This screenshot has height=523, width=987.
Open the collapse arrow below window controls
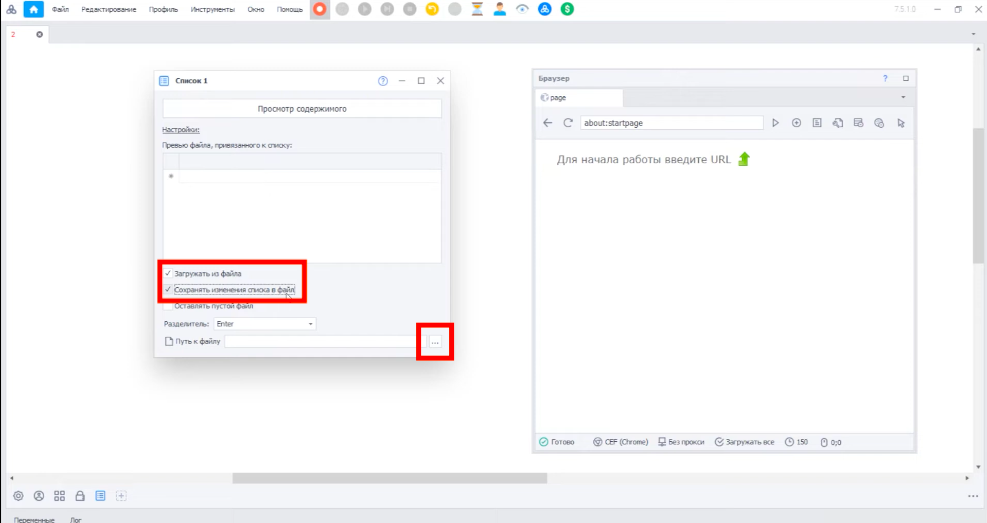973,34
